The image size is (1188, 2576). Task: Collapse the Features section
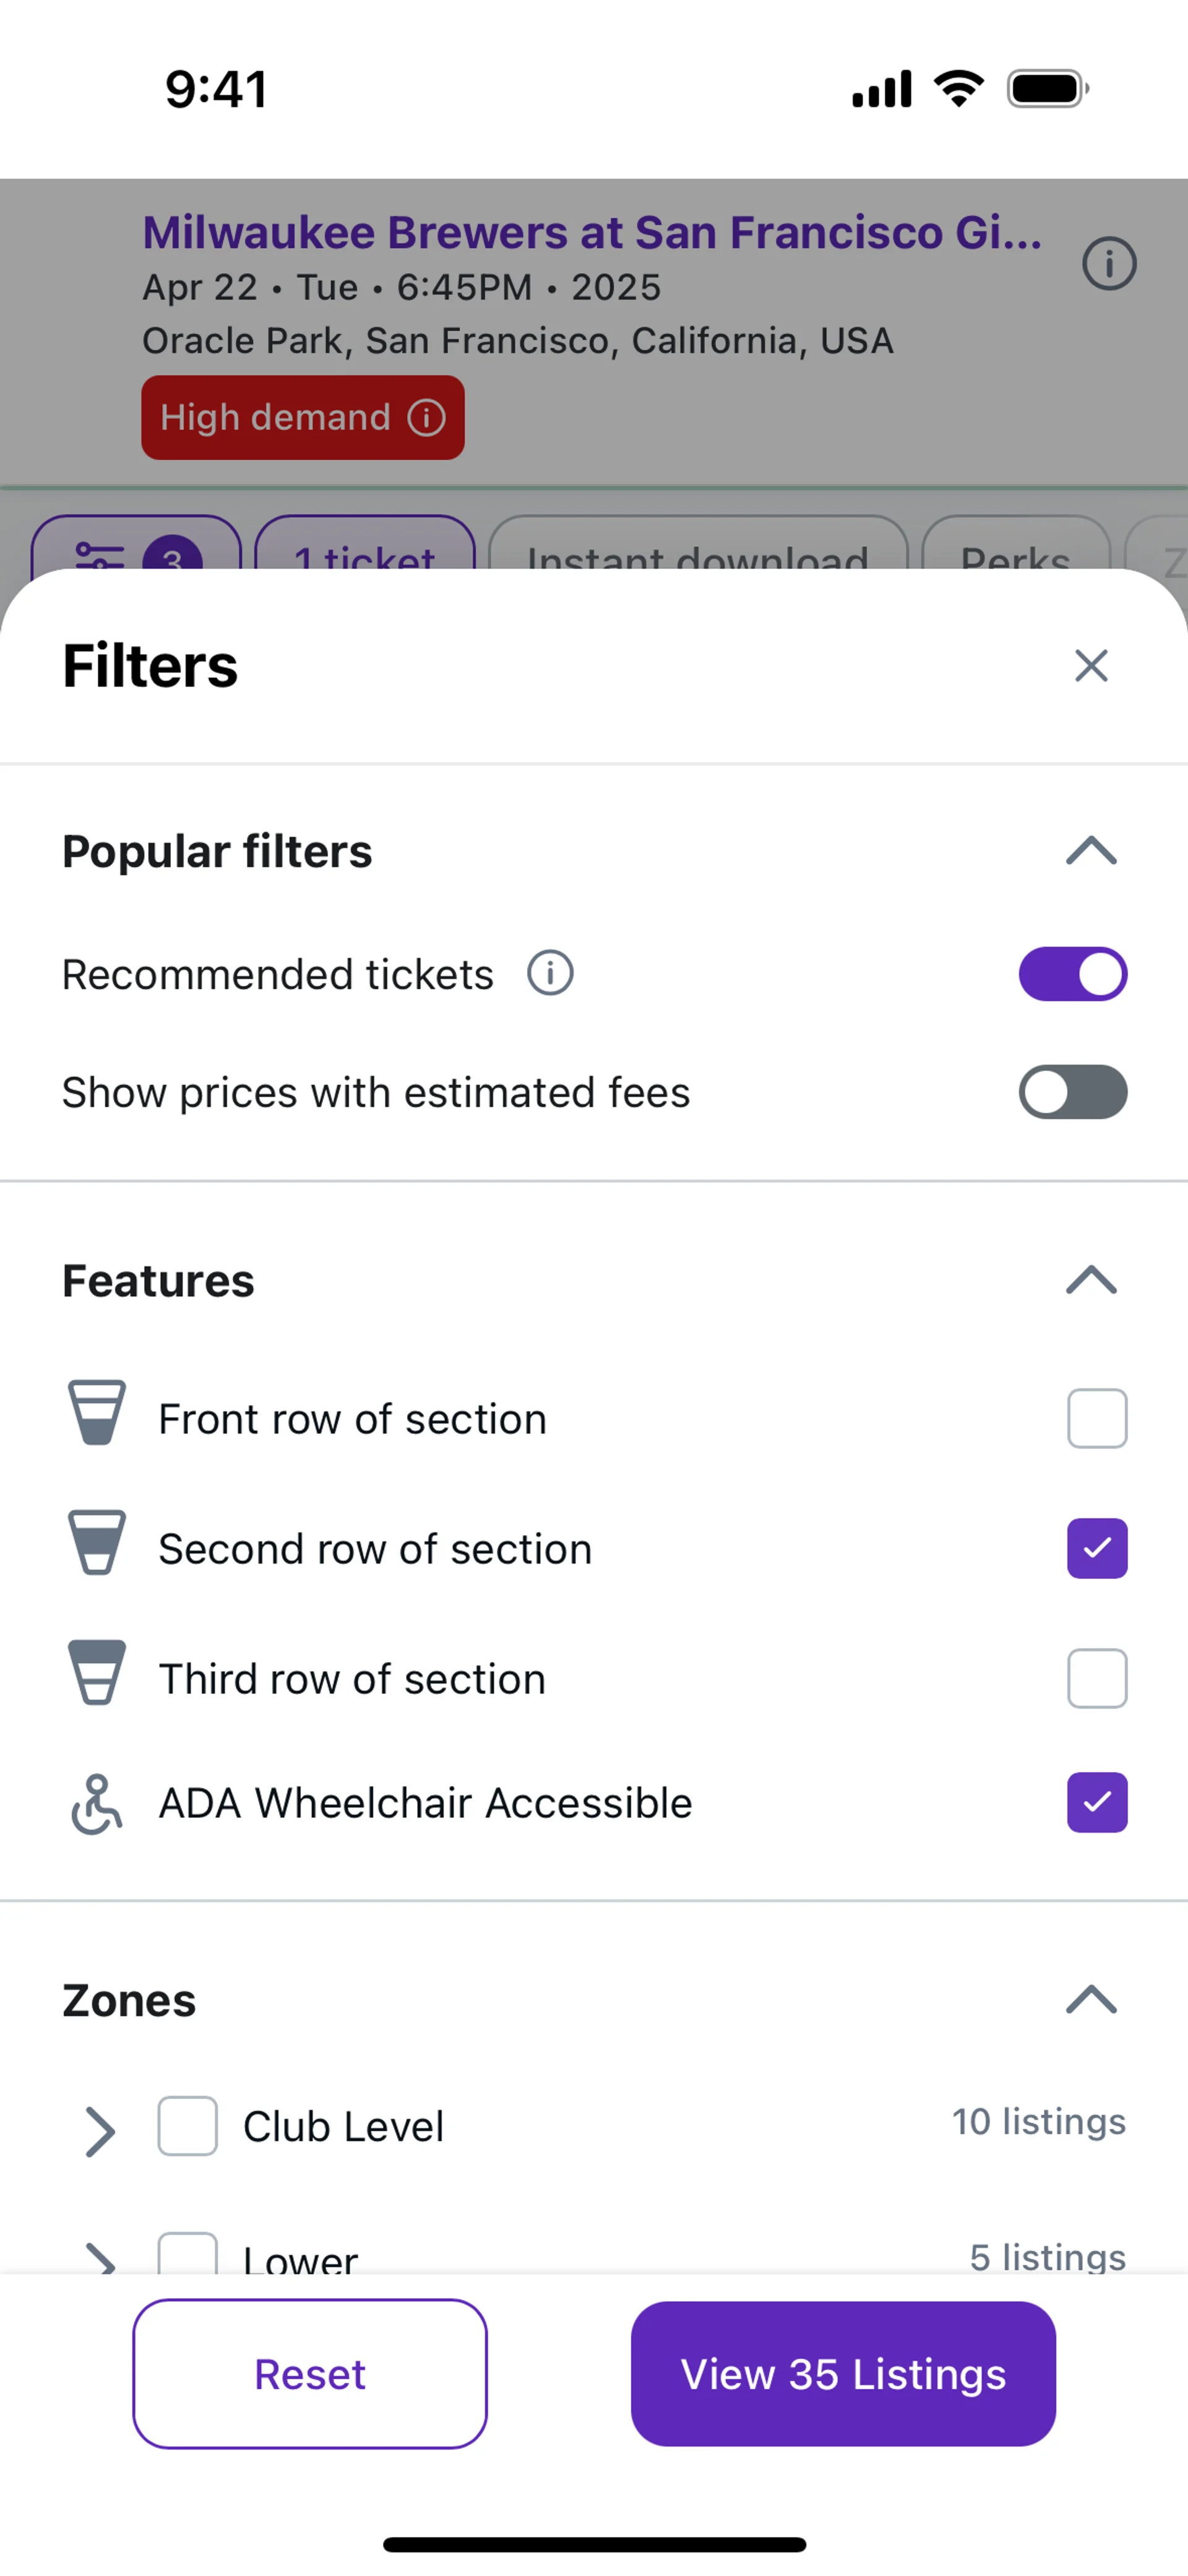click(1091, 1280)
